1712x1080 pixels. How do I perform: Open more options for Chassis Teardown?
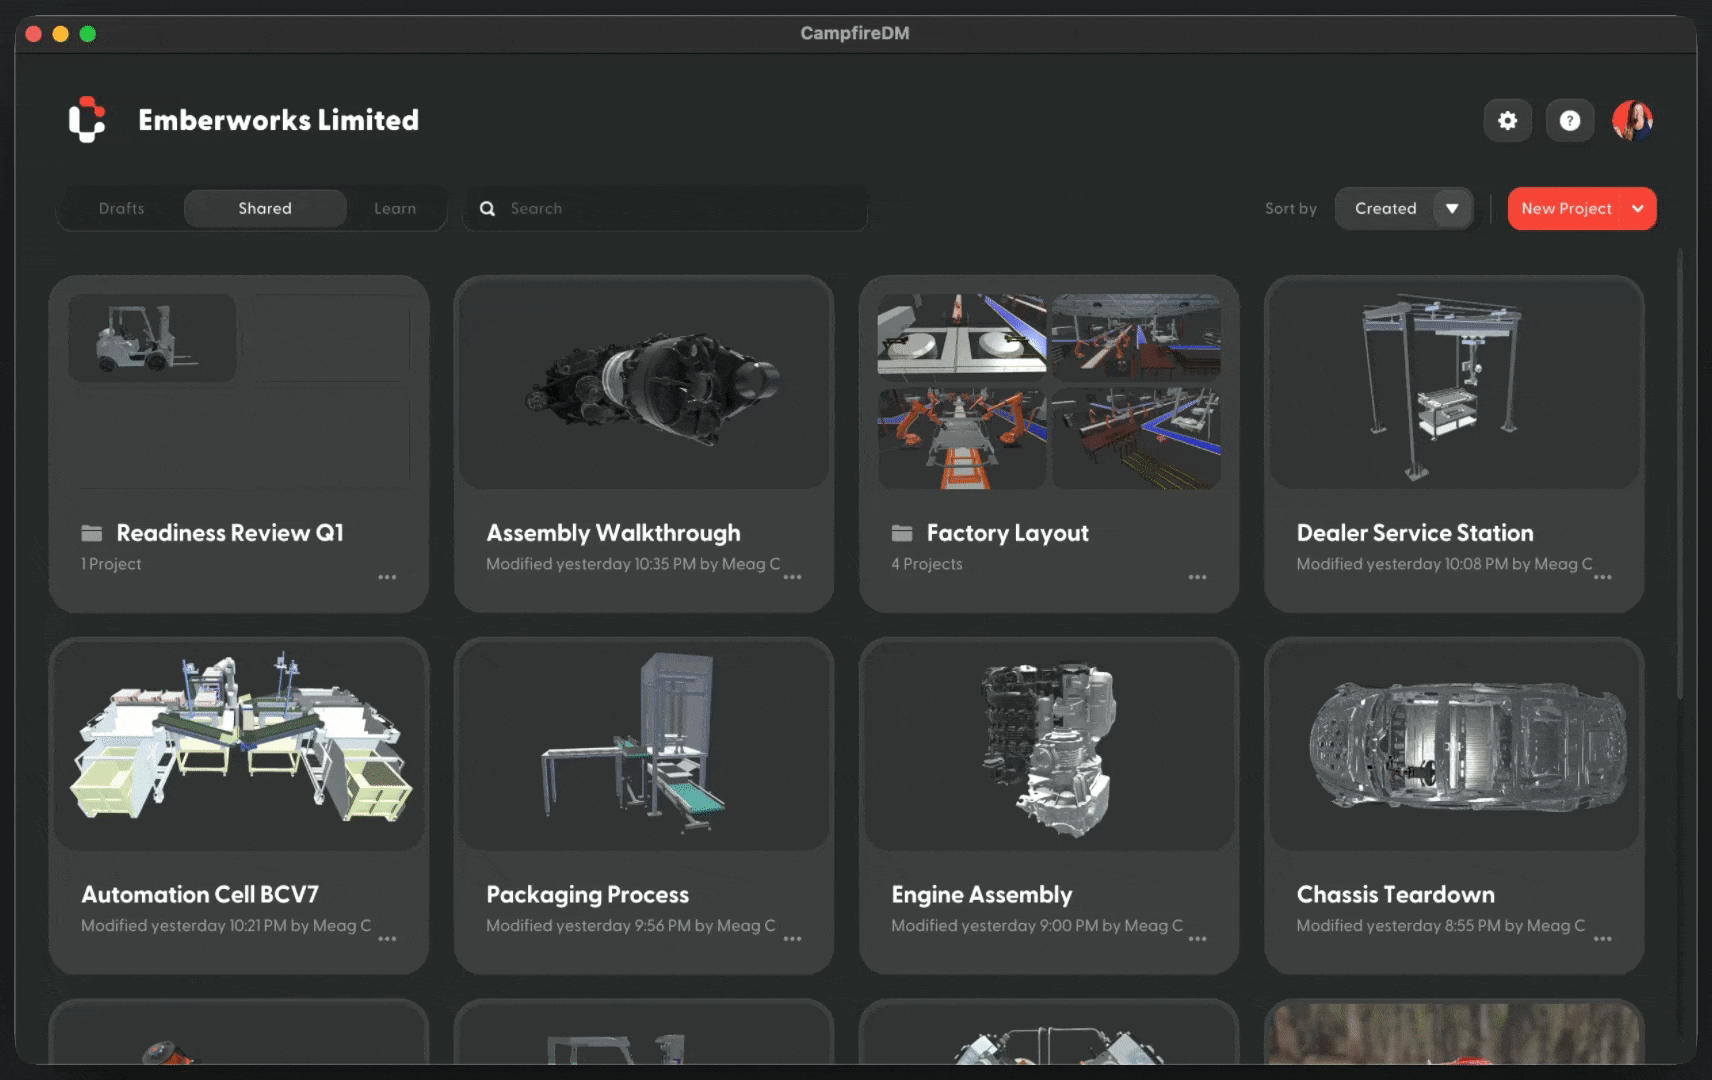tap(1602, 939)
